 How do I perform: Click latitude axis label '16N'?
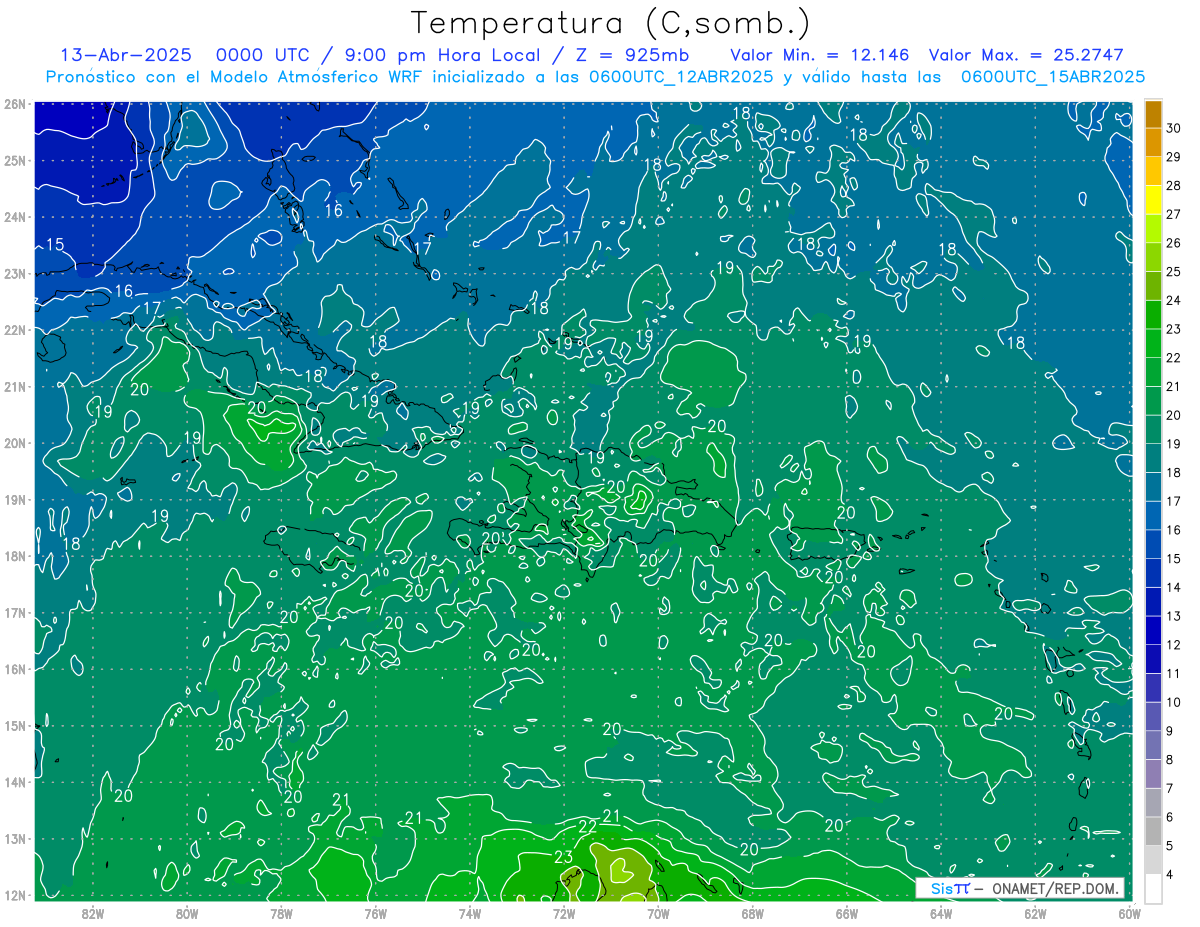coord(15,669)
